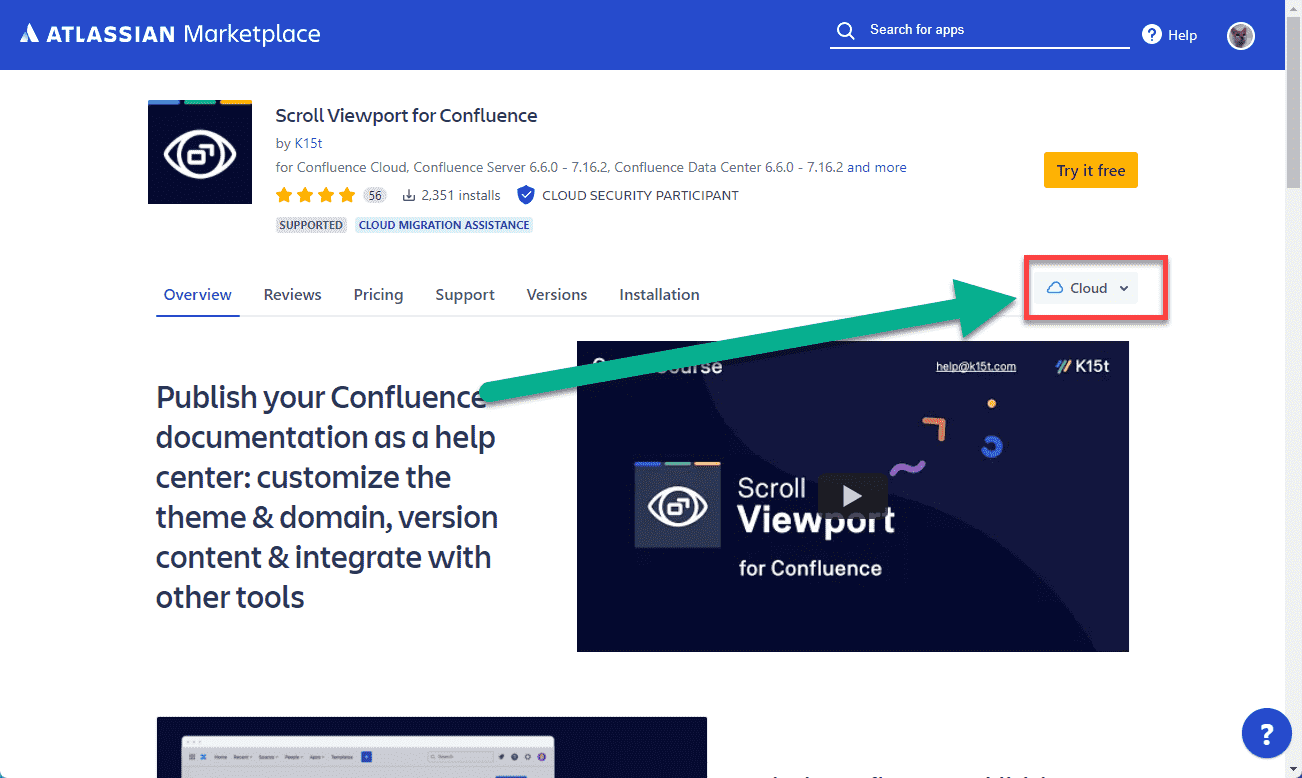The image size is (1302, 778).
Task: Click the installs download icon
Action: tap(409, 195)
